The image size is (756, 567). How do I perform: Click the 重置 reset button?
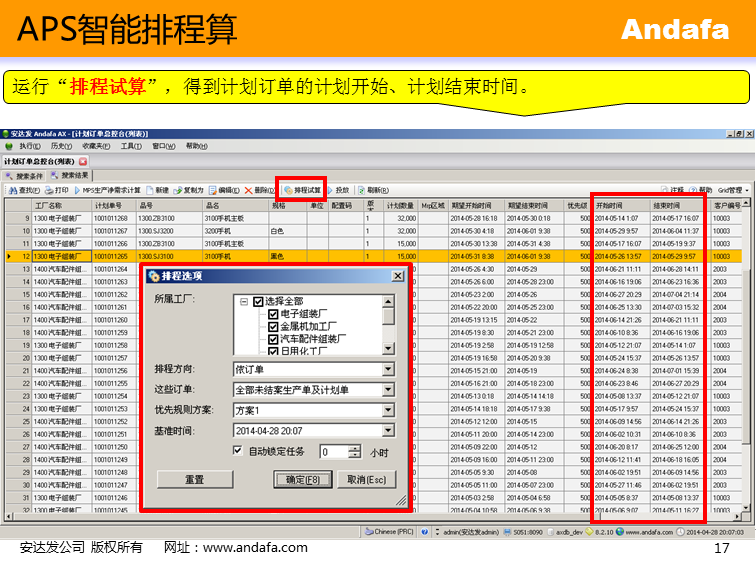pyautogui.click(x=195, y=479)
